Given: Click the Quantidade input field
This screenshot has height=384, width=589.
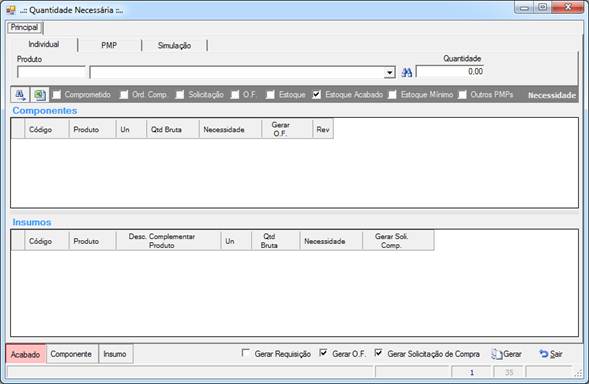Looking at the screenshot, I should pyautogui.click(x=450, y=72).
